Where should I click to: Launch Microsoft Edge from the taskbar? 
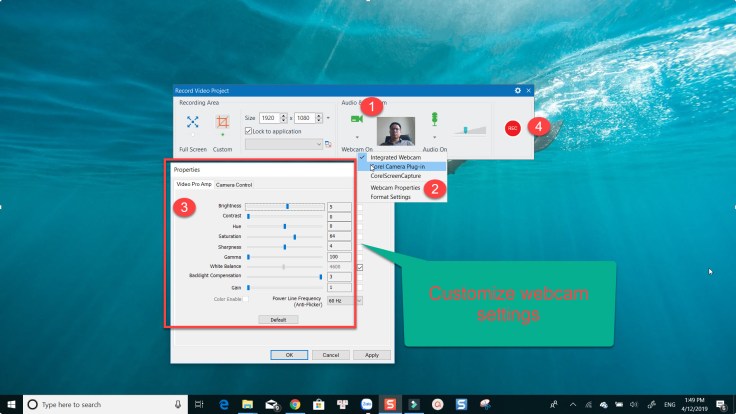click(x=224, y=404)
